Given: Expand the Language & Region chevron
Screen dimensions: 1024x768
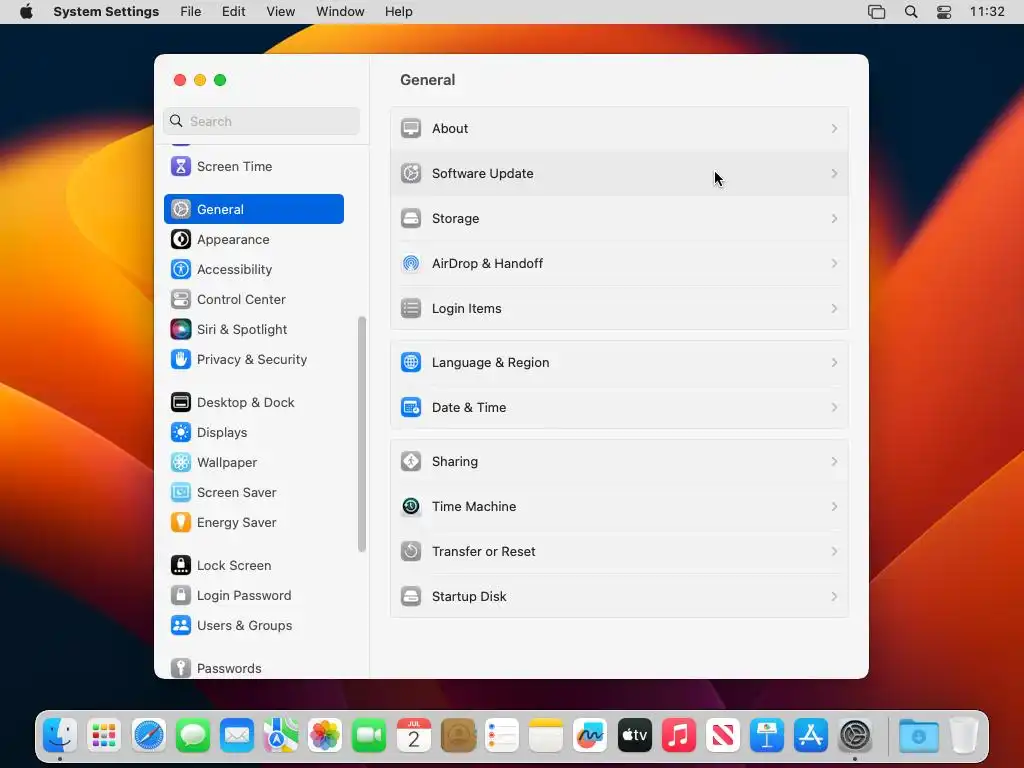Looking at the screenshot, I should coord(835,362).
